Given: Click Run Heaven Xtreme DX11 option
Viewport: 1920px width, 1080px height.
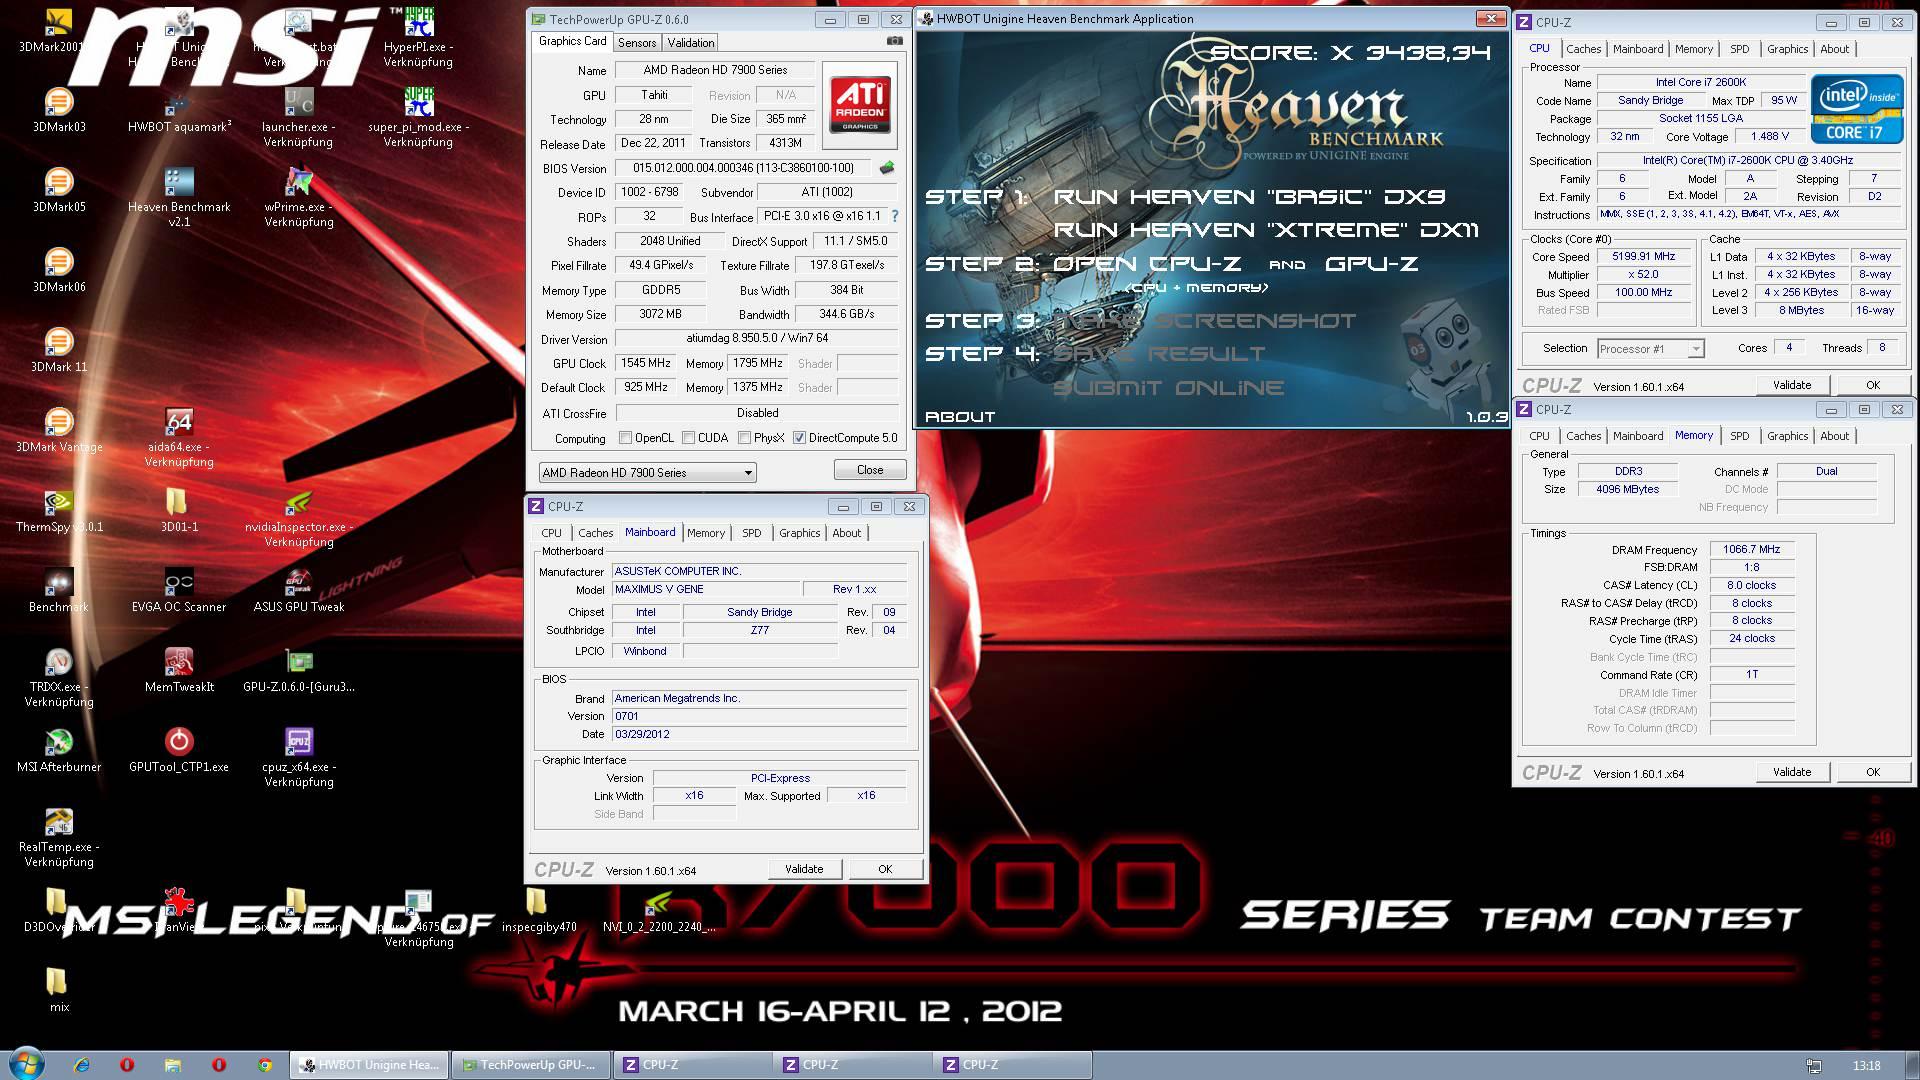Looking at the screenshot, I should pos(1266,230).
